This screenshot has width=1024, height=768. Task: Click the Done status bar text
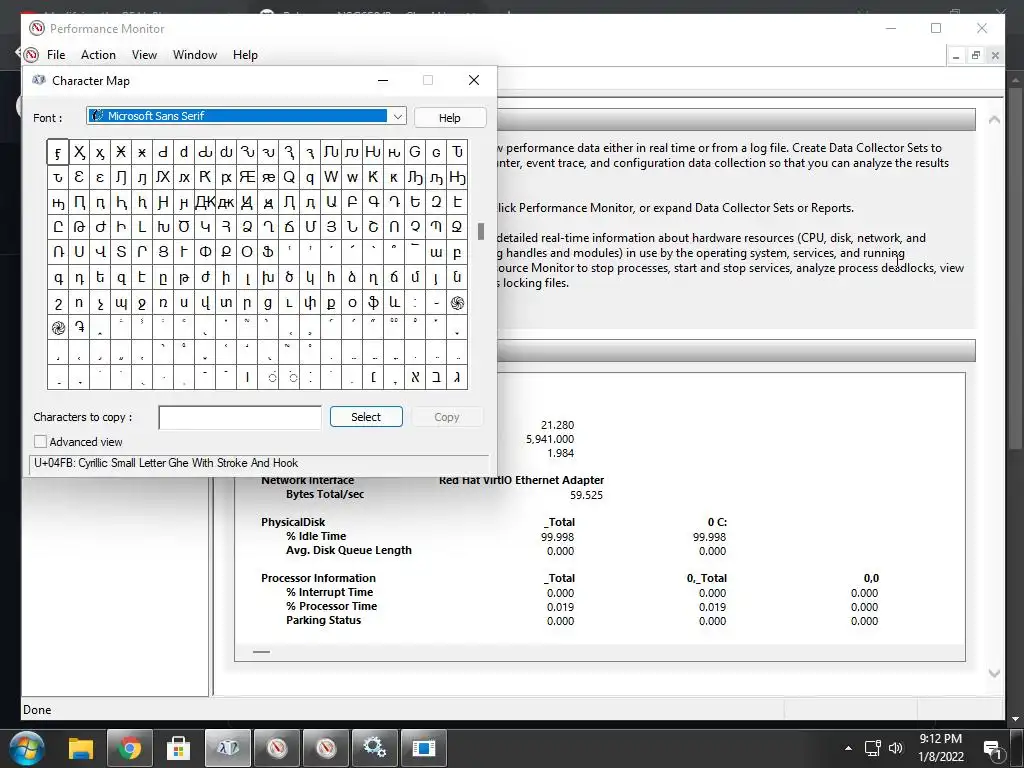(x=37, y=710)
